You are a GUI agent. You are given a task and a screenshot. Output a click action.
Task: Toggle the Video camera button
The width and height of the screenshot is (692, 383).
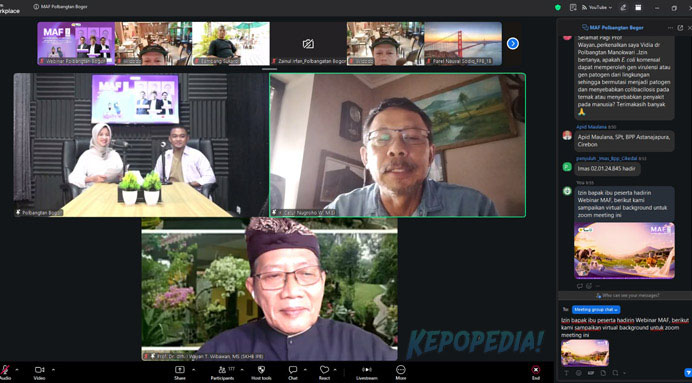click(39, 372)
